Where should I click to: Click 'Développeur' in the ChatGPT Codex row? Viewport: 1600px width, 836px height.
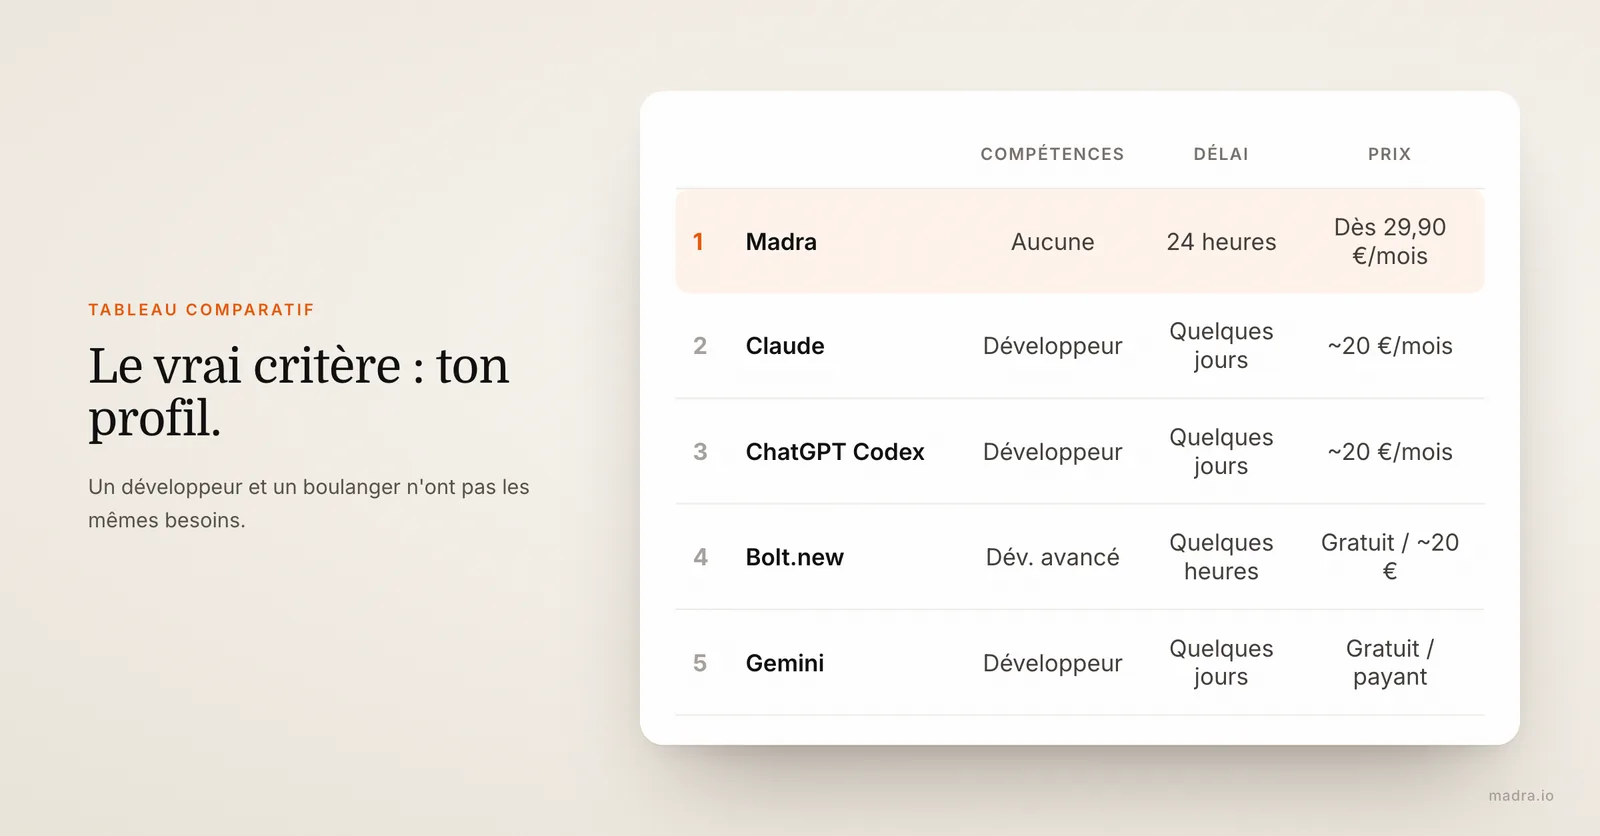tap(1052, 452)
